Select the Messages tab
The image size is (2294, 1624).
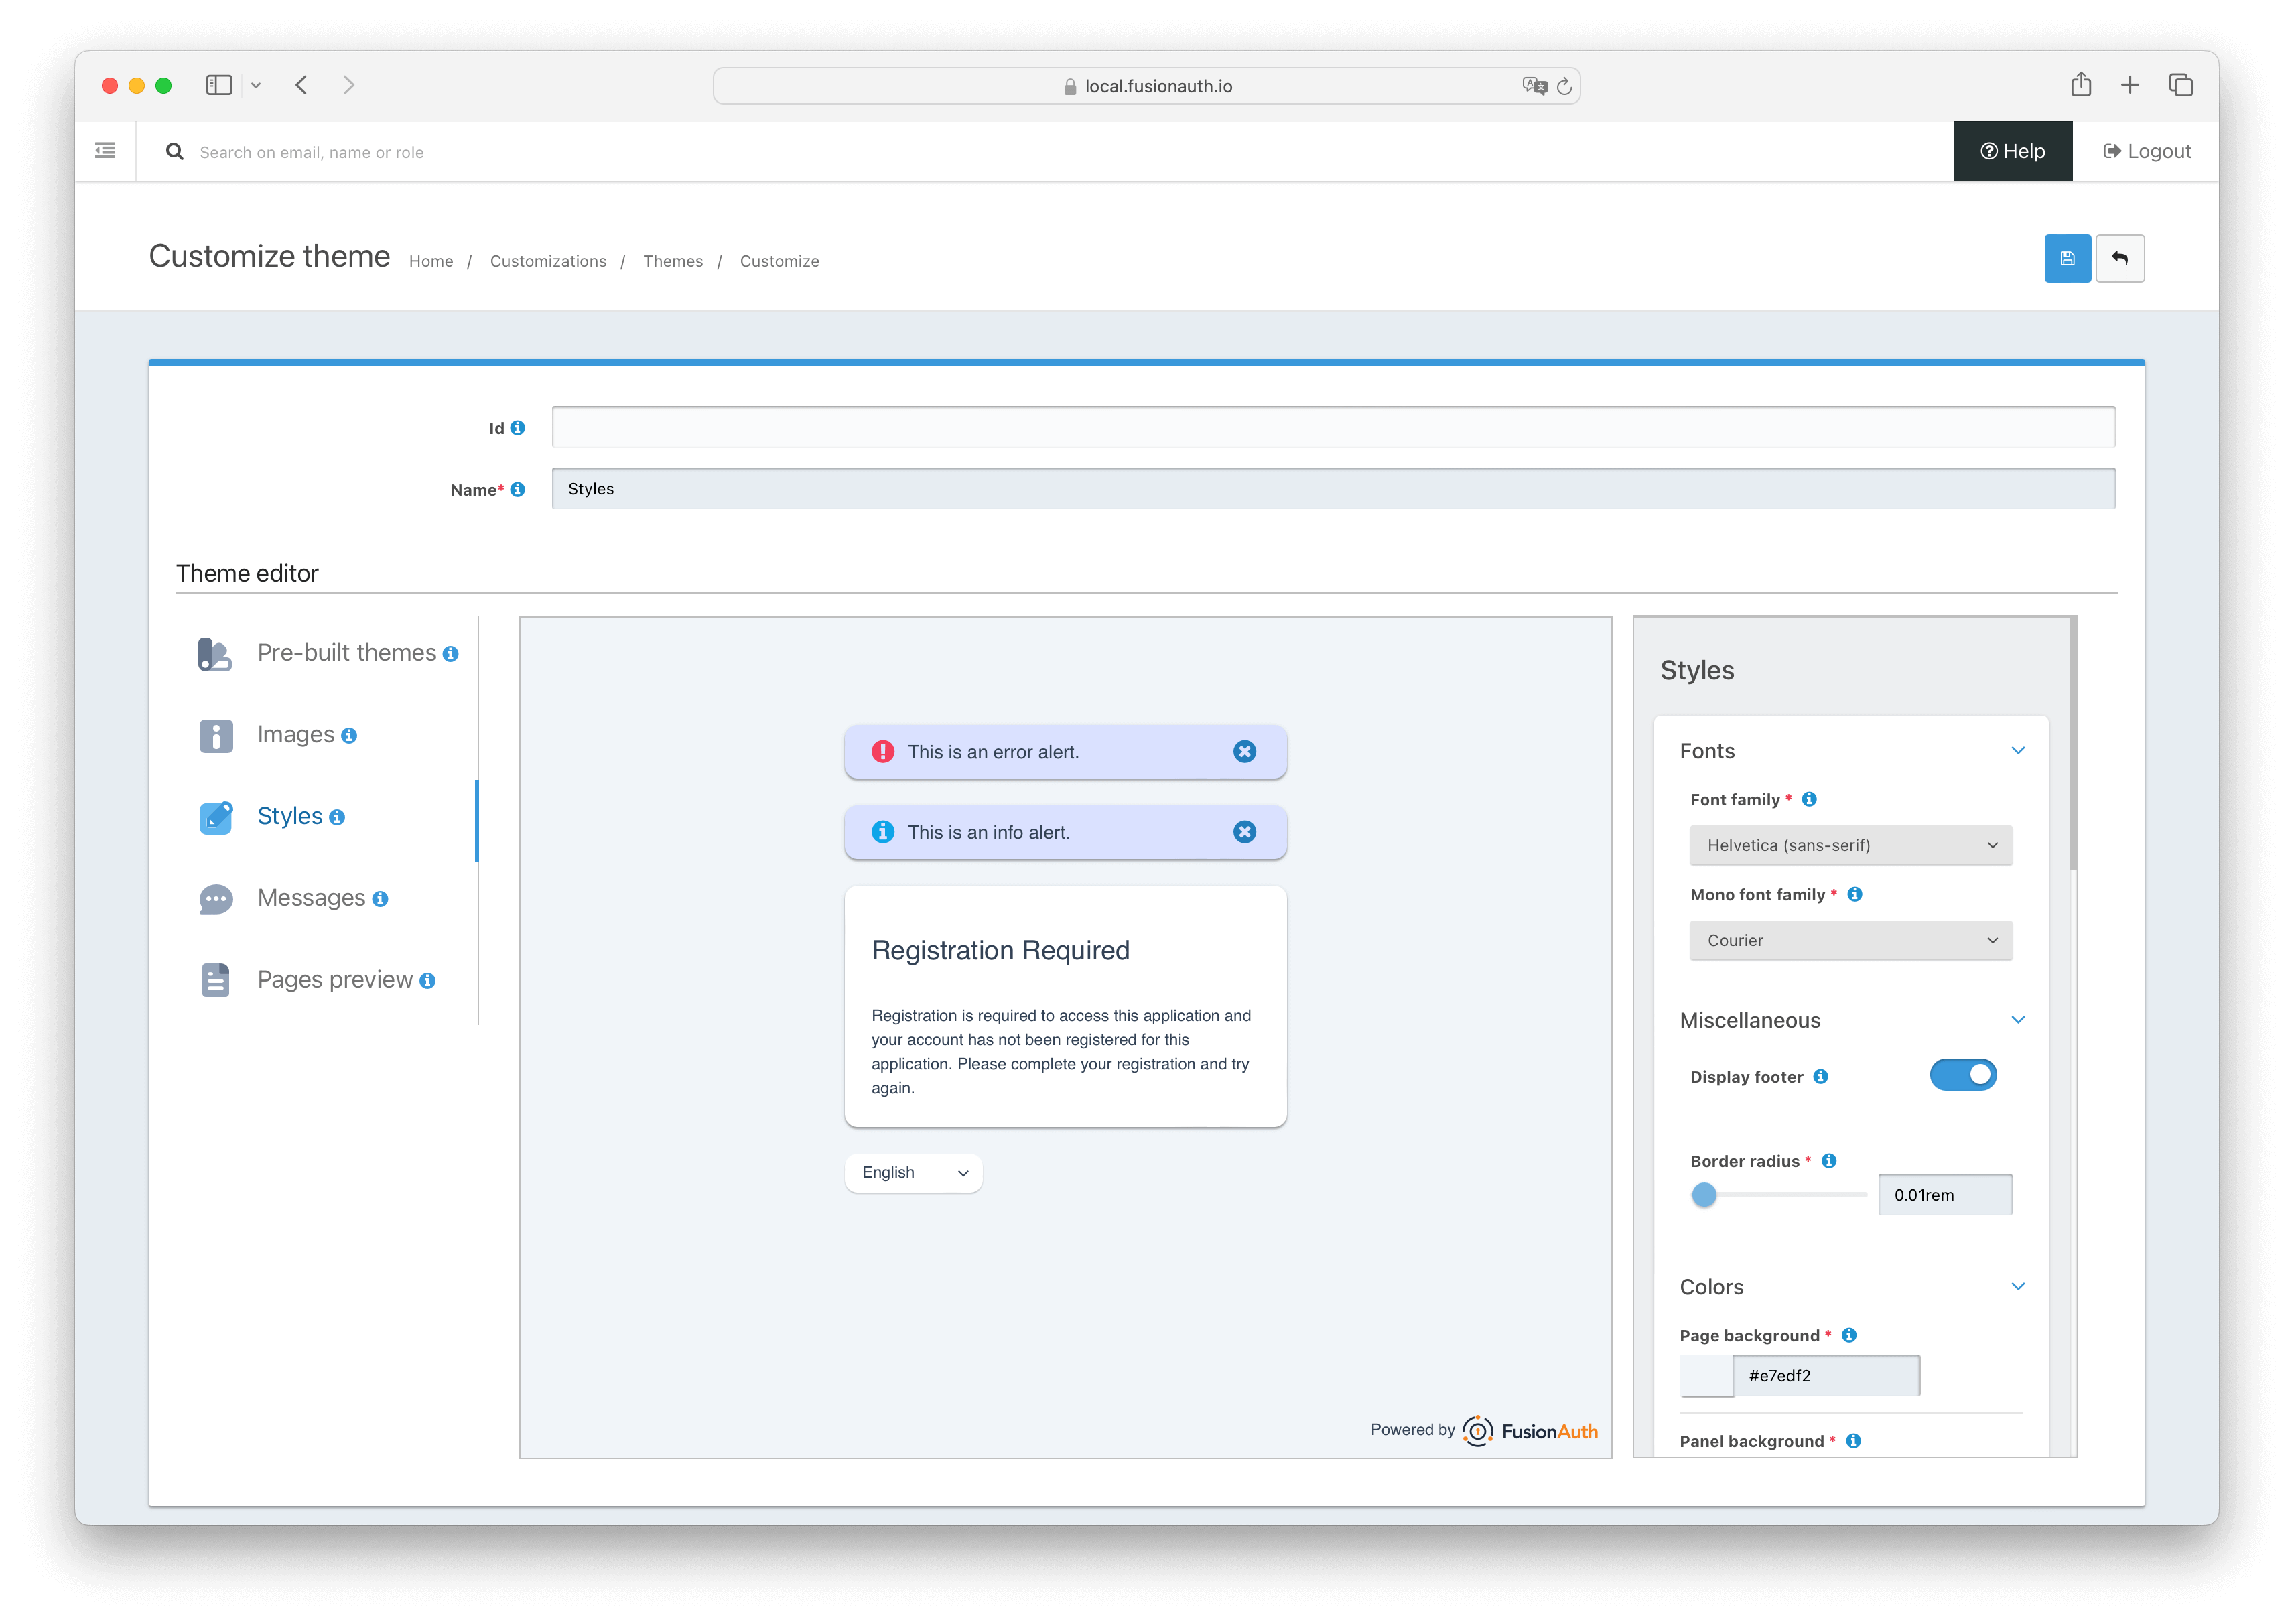[x=327, y=899]
